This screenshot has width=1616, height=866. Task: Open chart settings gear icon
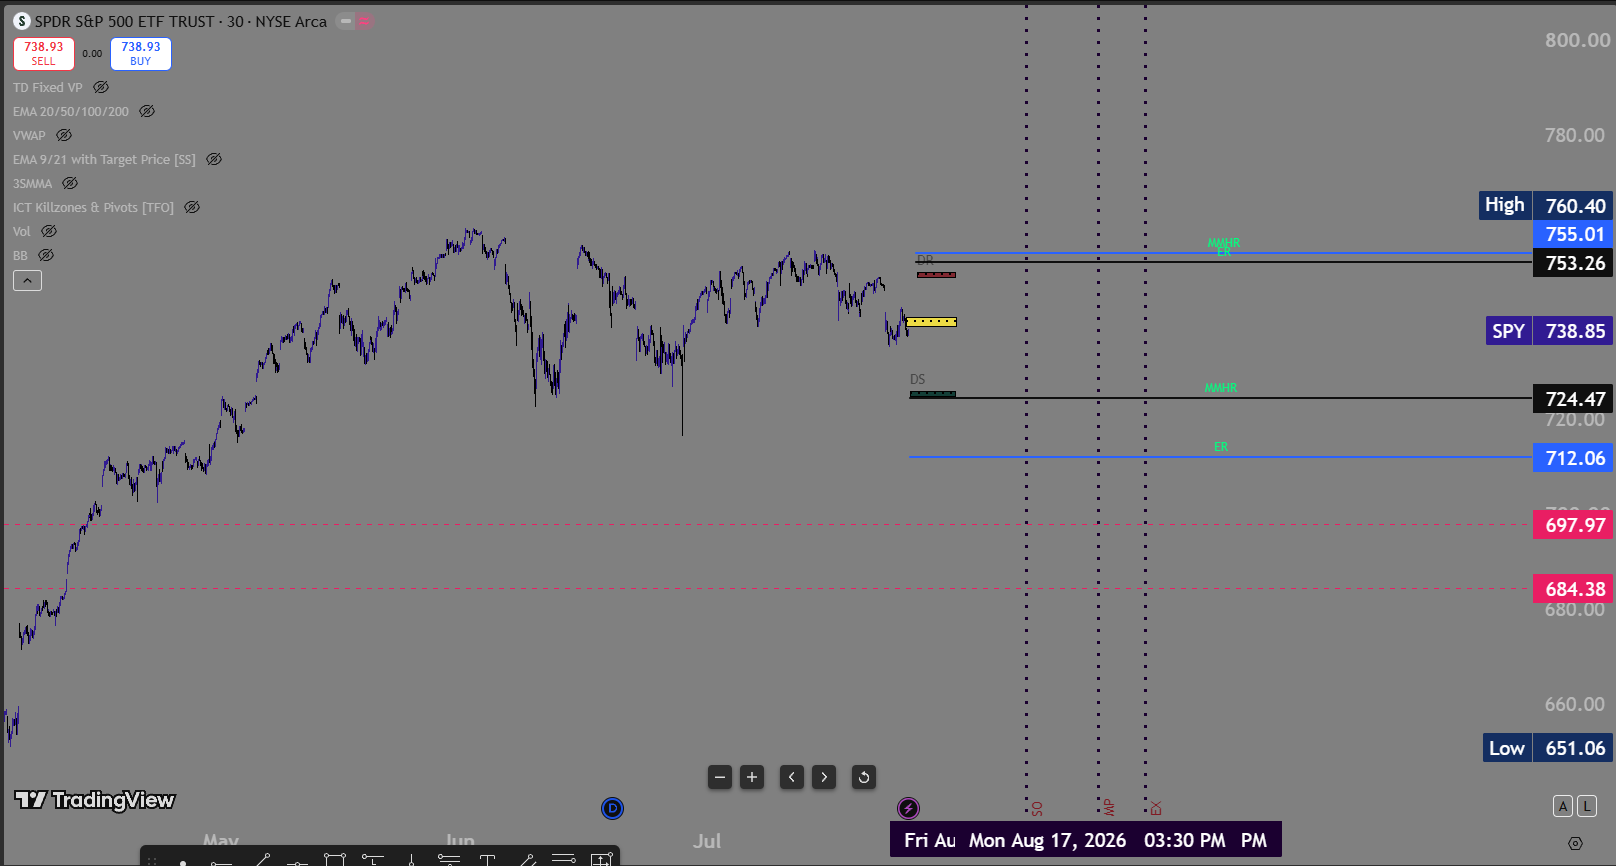pos(1575,843)
